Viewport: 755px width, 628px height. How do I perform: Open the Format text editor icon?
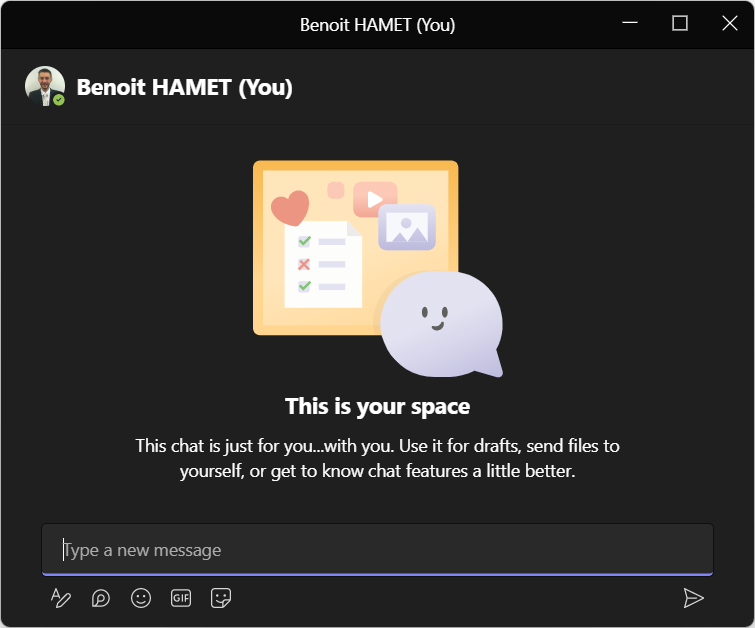61,598
